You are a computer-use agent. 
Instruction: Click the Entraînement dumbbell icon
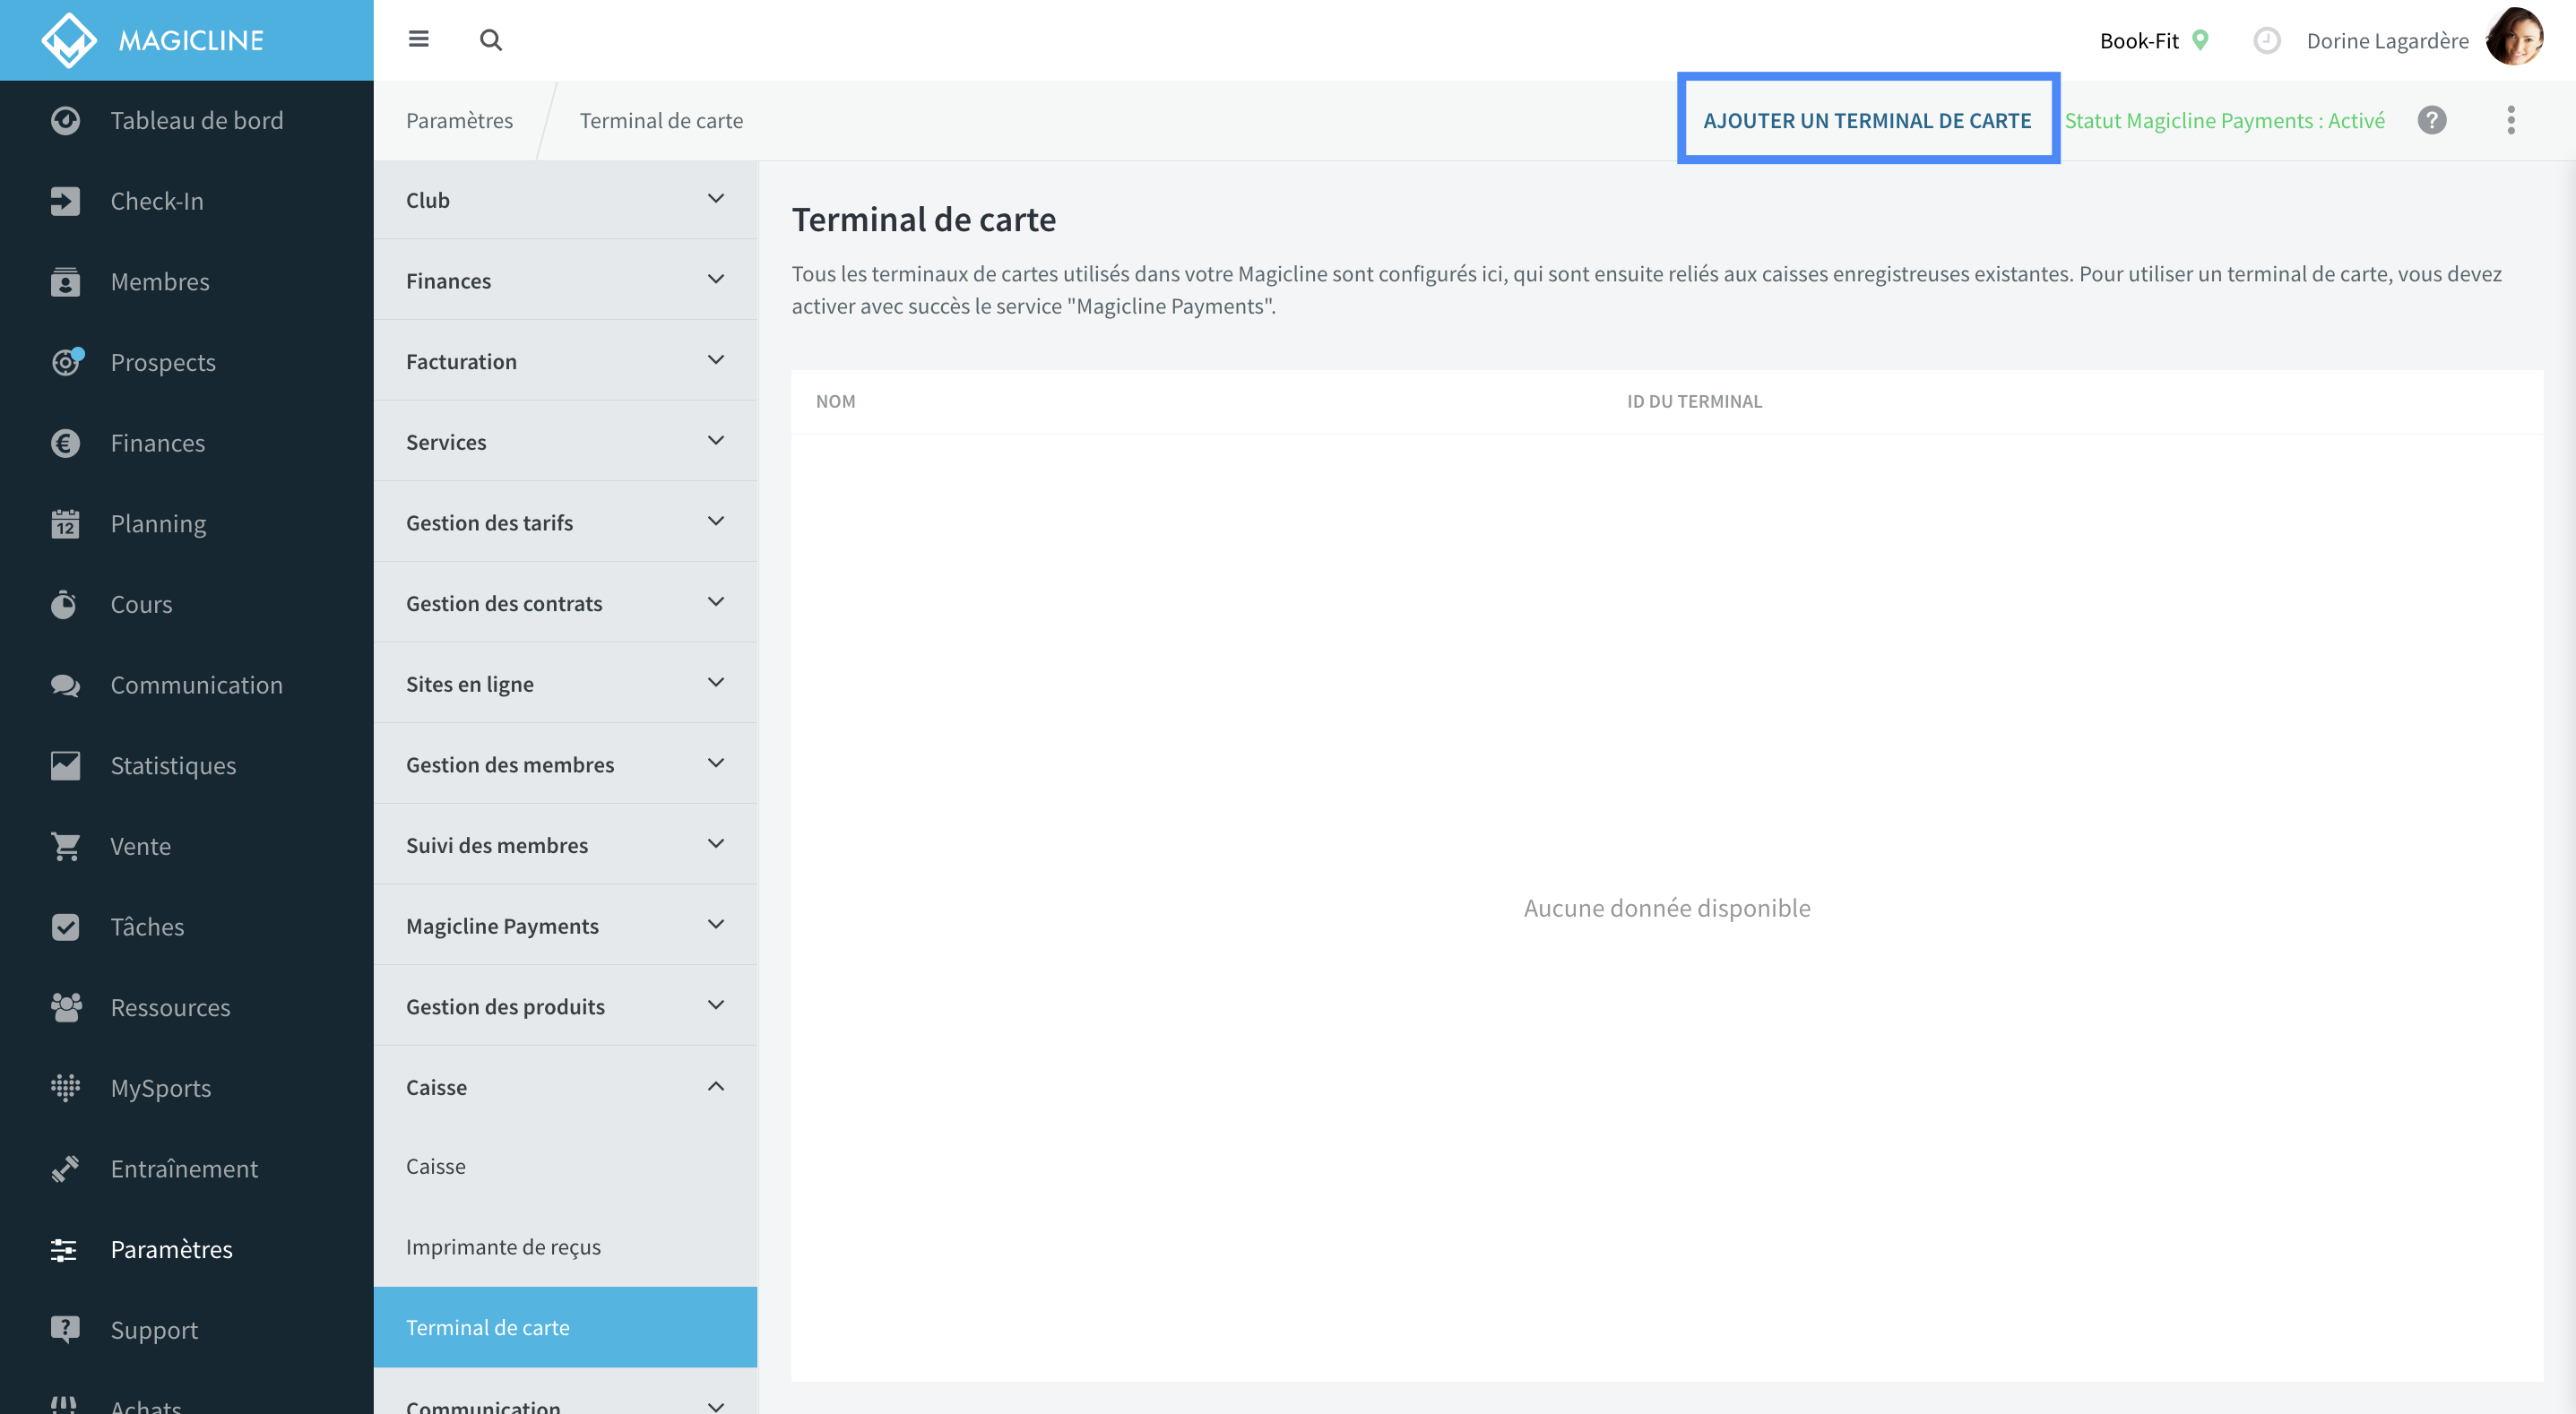pos(65,1168)
